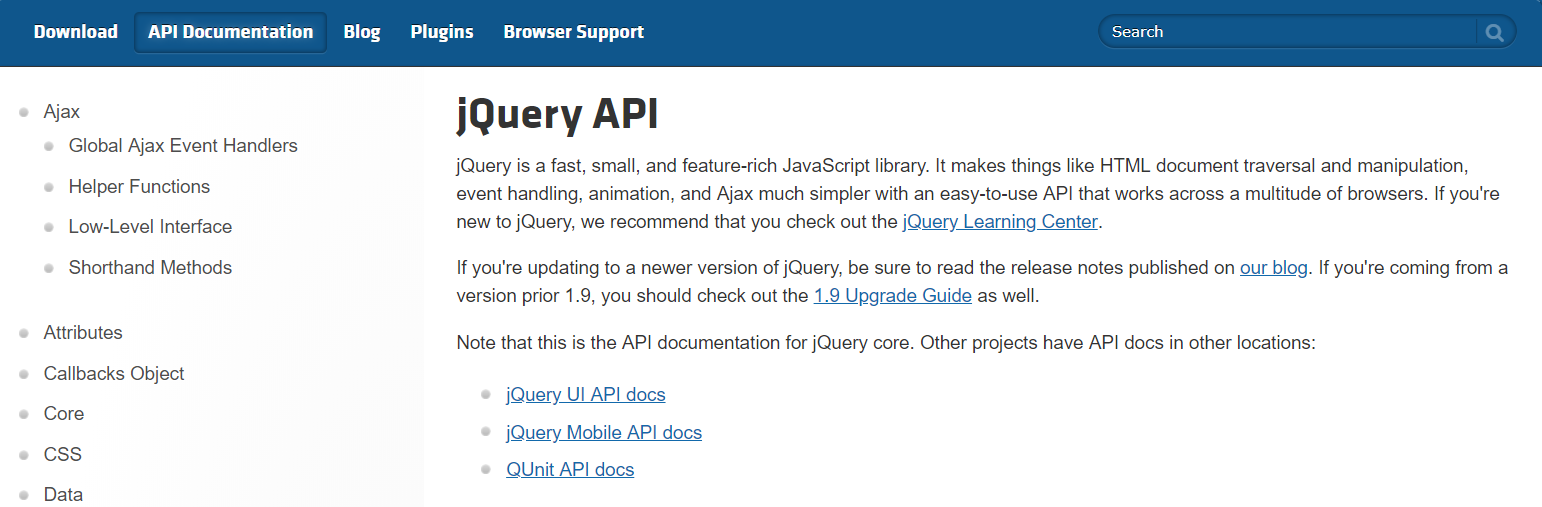Open the Callbacks Object category
Viewport: 1542px width, 507px height.
point(114,374)
